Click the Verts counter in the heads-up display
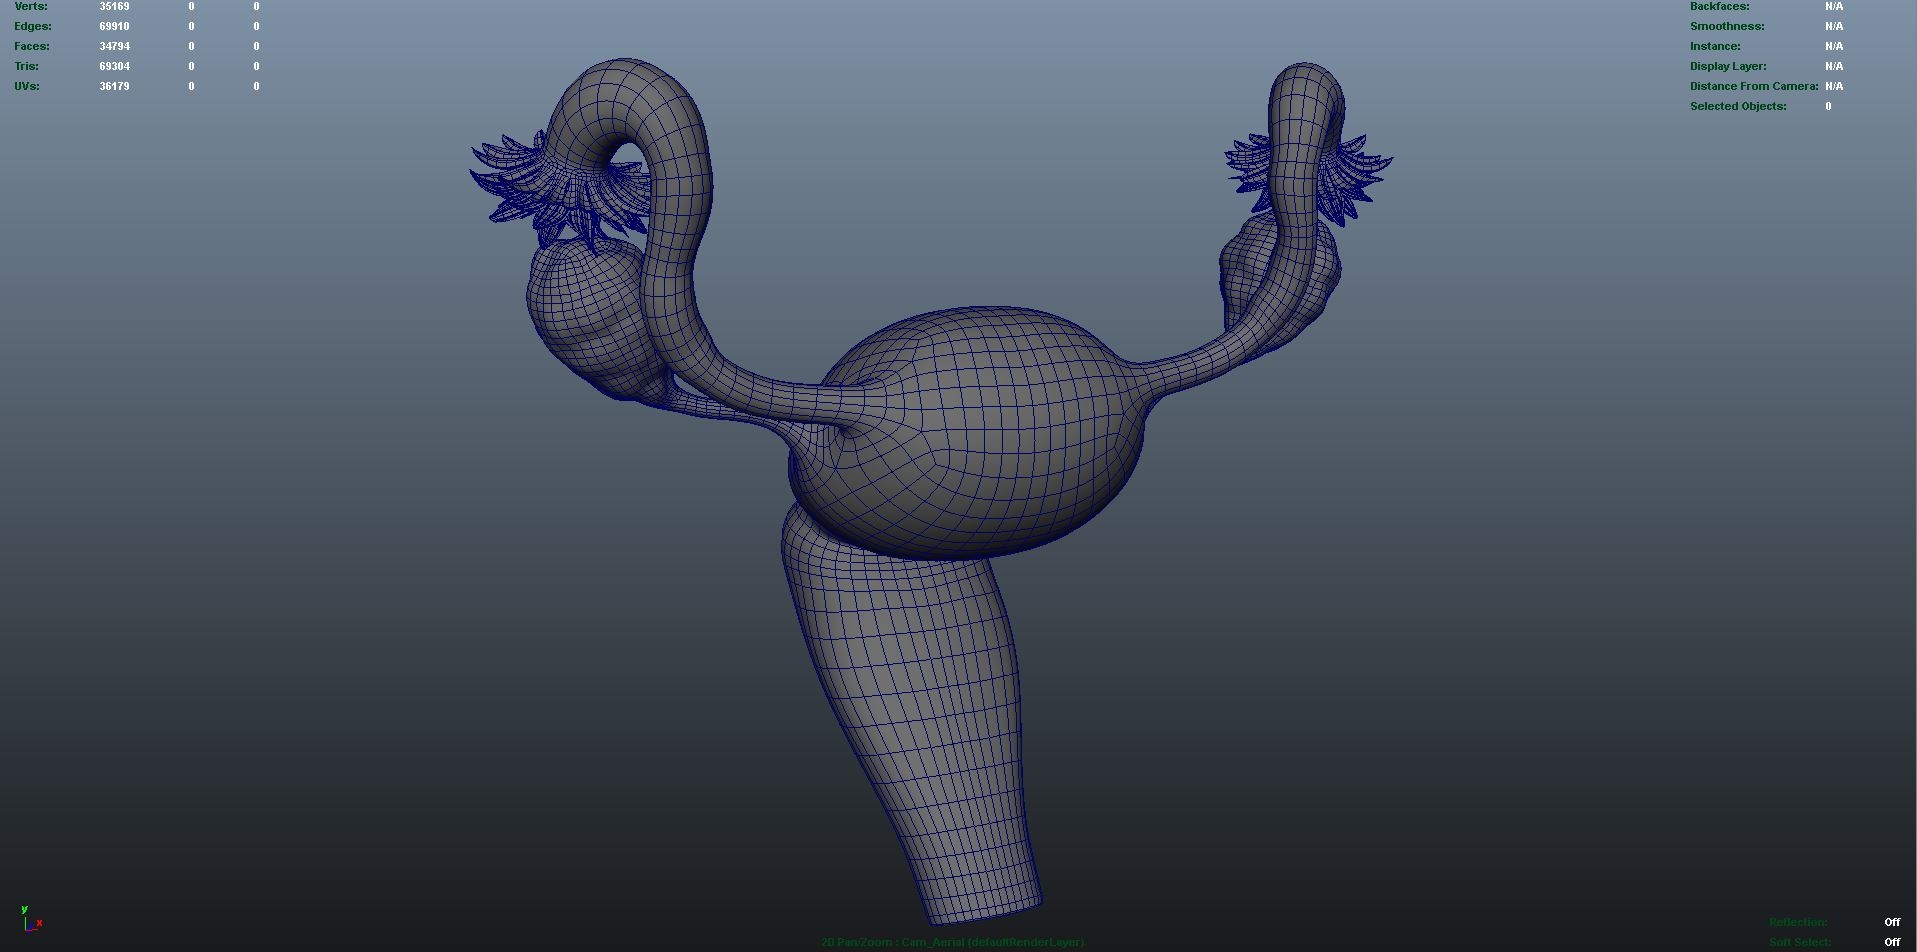This screenshot has height=952, width=1917. pos(30,6)
